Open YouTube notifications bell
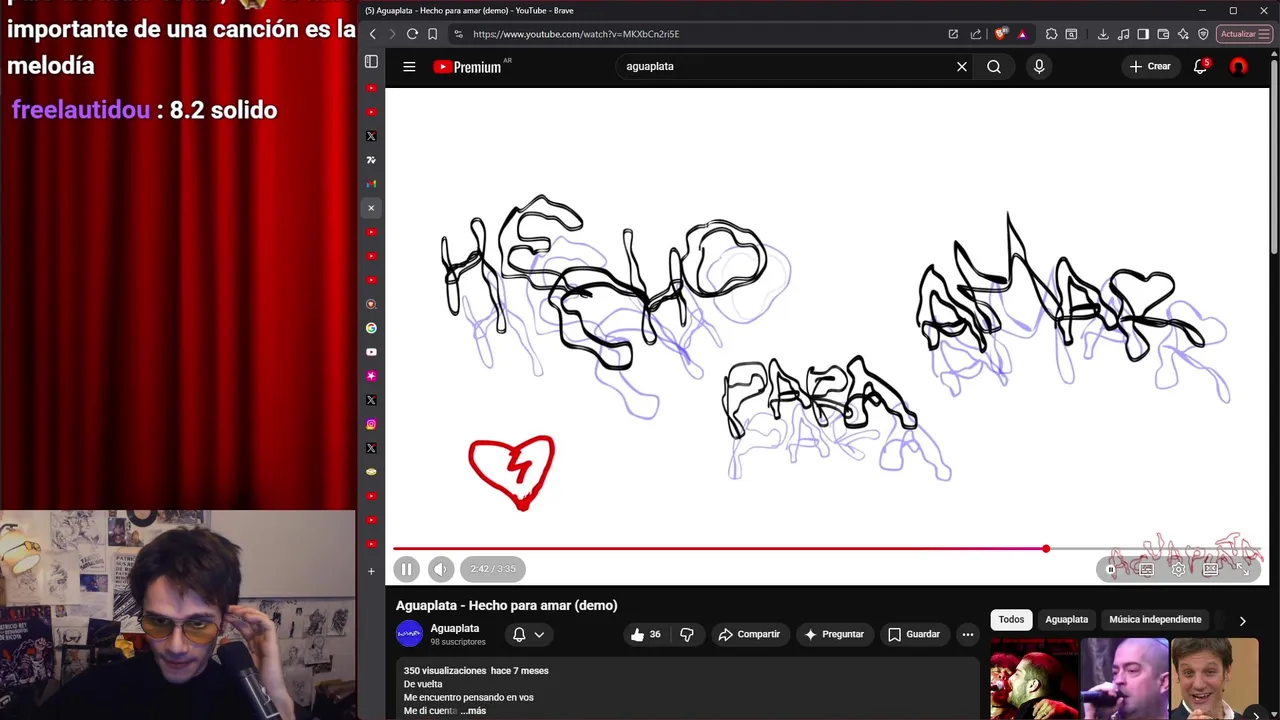The width and height of the screenshot is (1280, 720). click(1200, 66)
